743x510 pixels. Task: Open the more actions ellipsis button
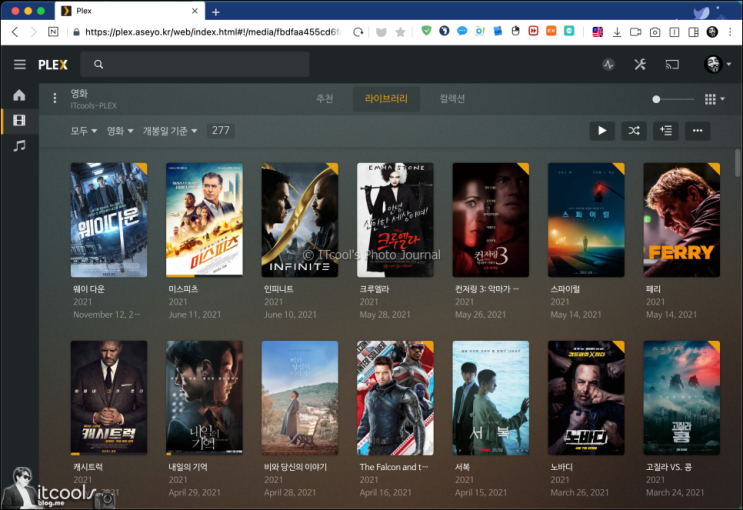(x=698, y=131)
